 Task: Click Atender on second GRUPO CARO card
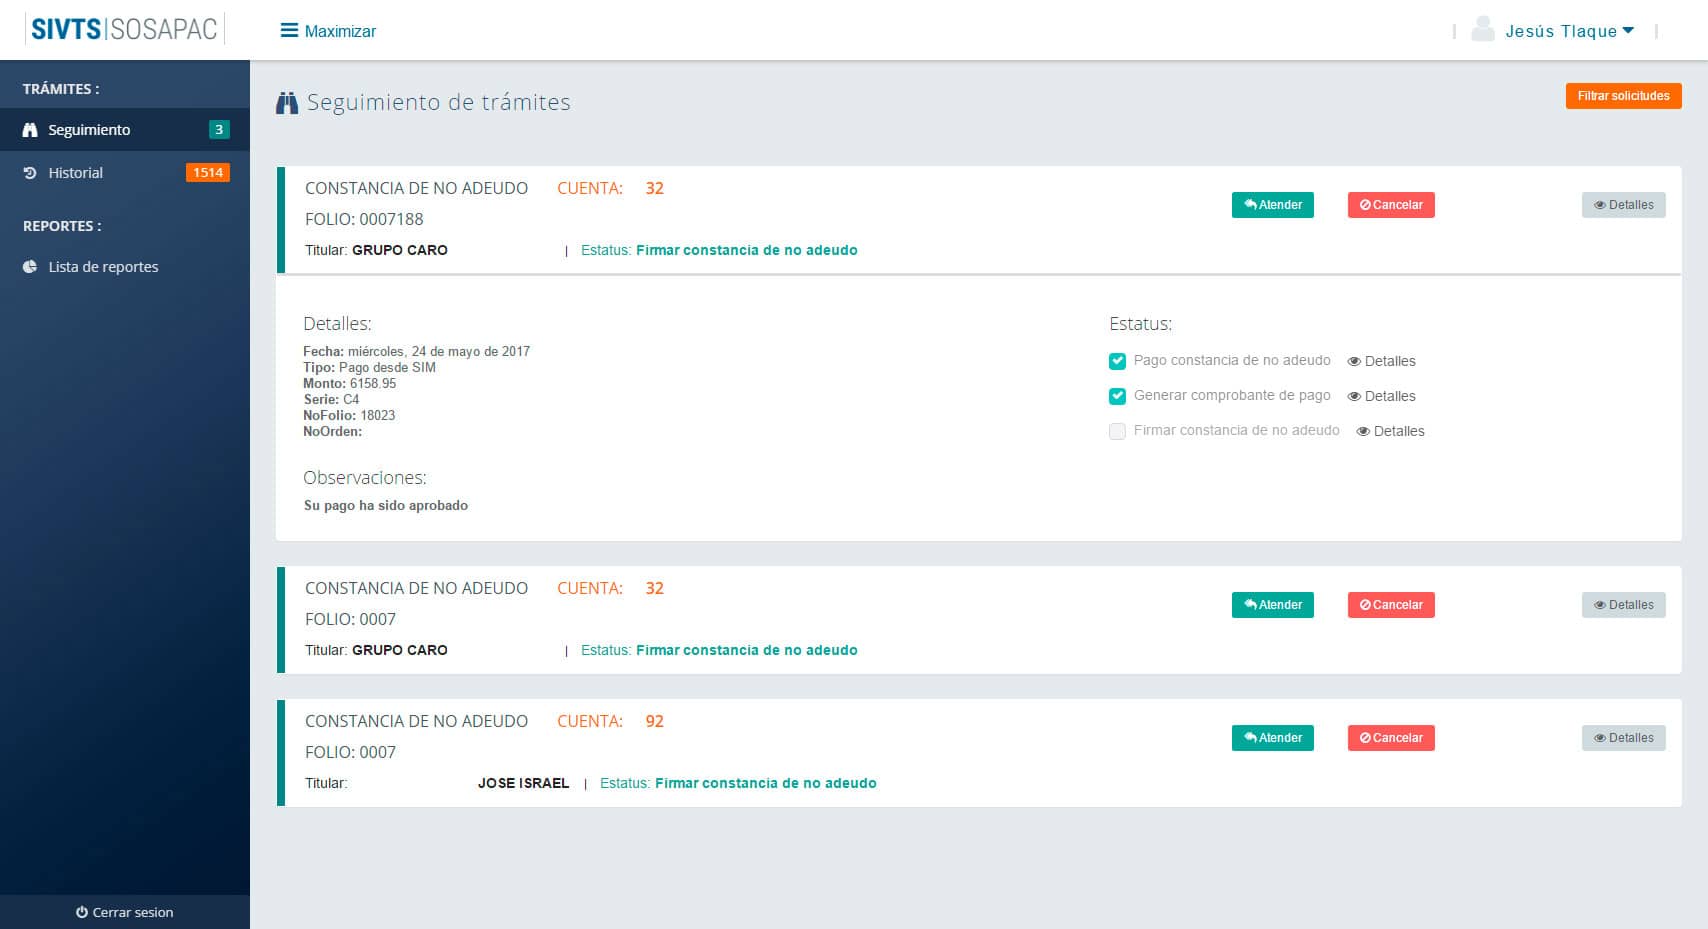click(x=1272, y=605)
